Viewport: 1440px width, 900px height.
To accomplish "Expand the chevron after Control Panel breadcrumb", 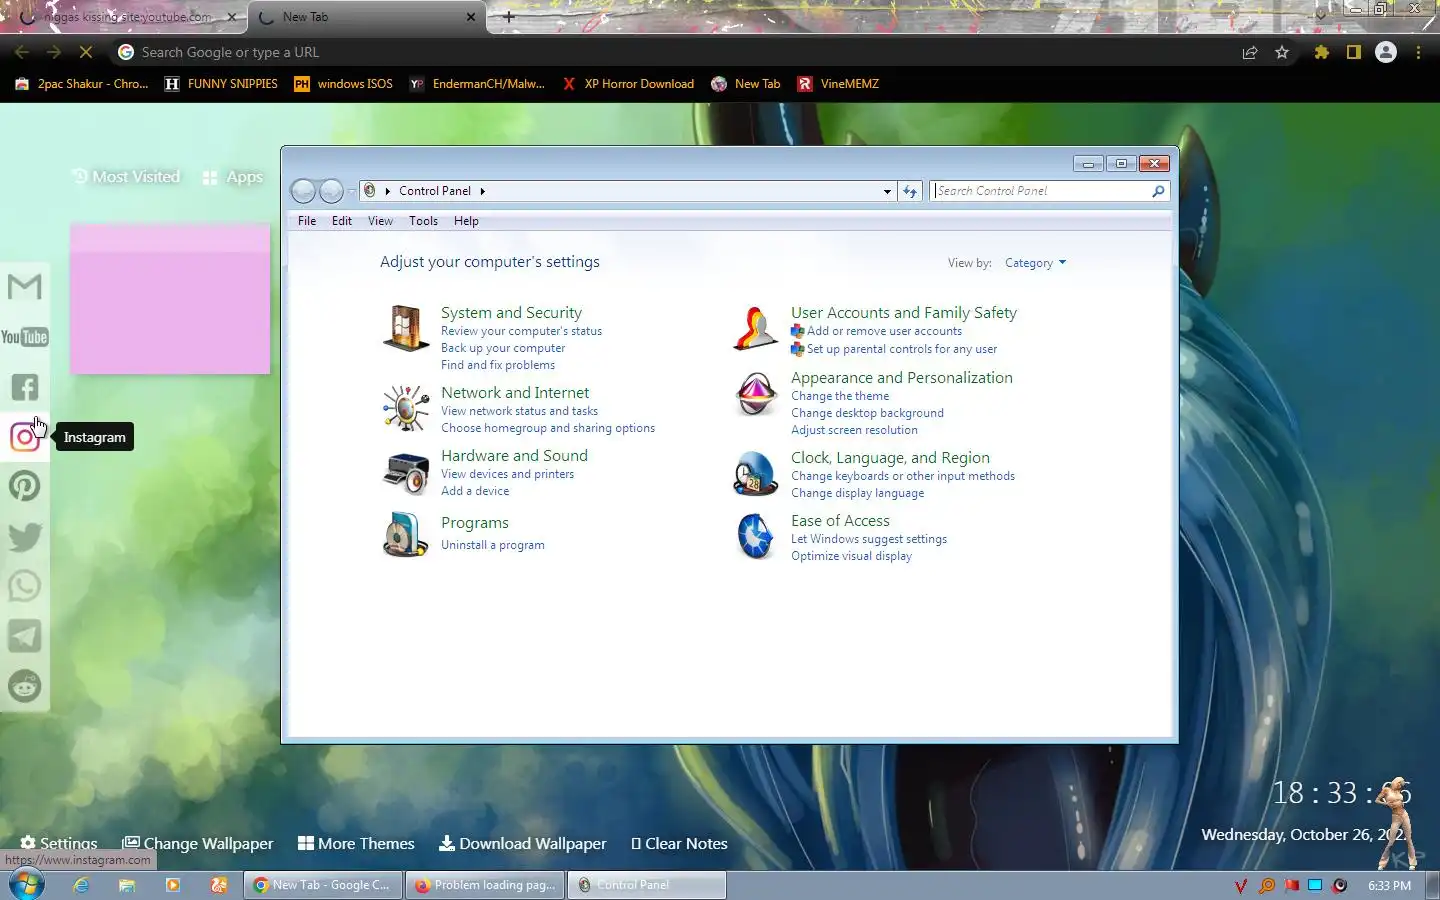I will (x=483, y=191).
